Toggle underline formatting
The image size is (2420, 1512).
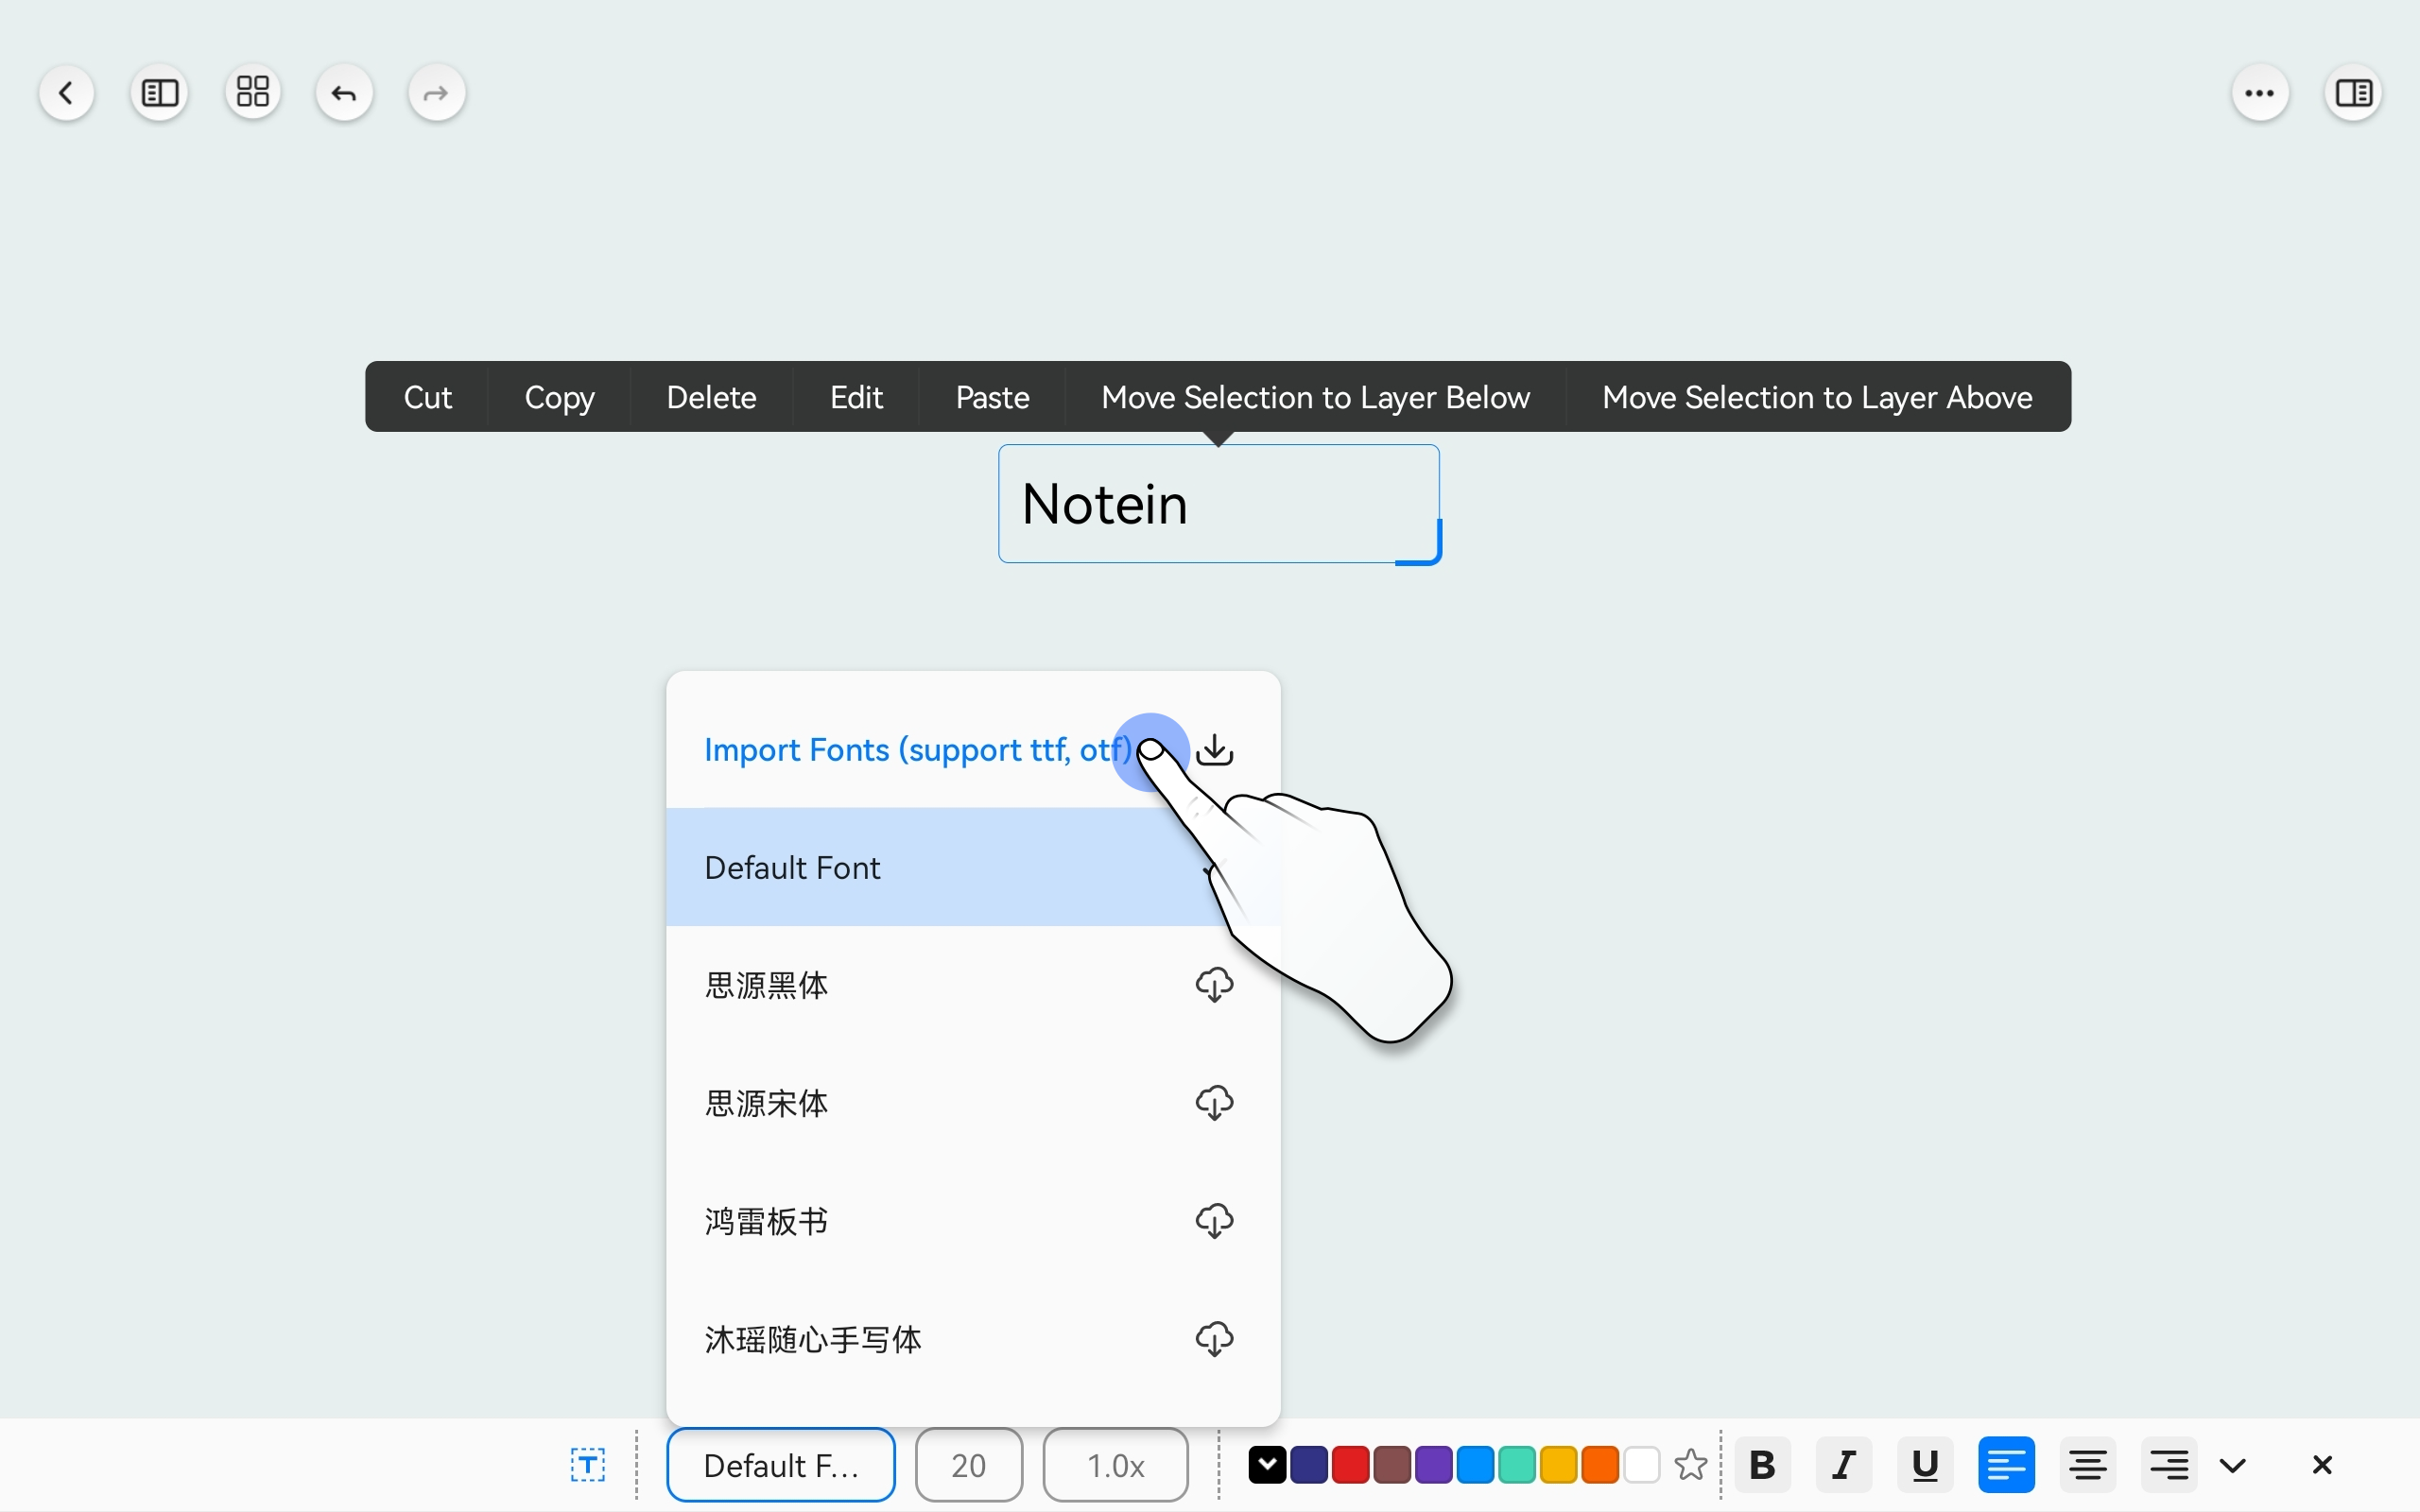click(1925, 1465)
